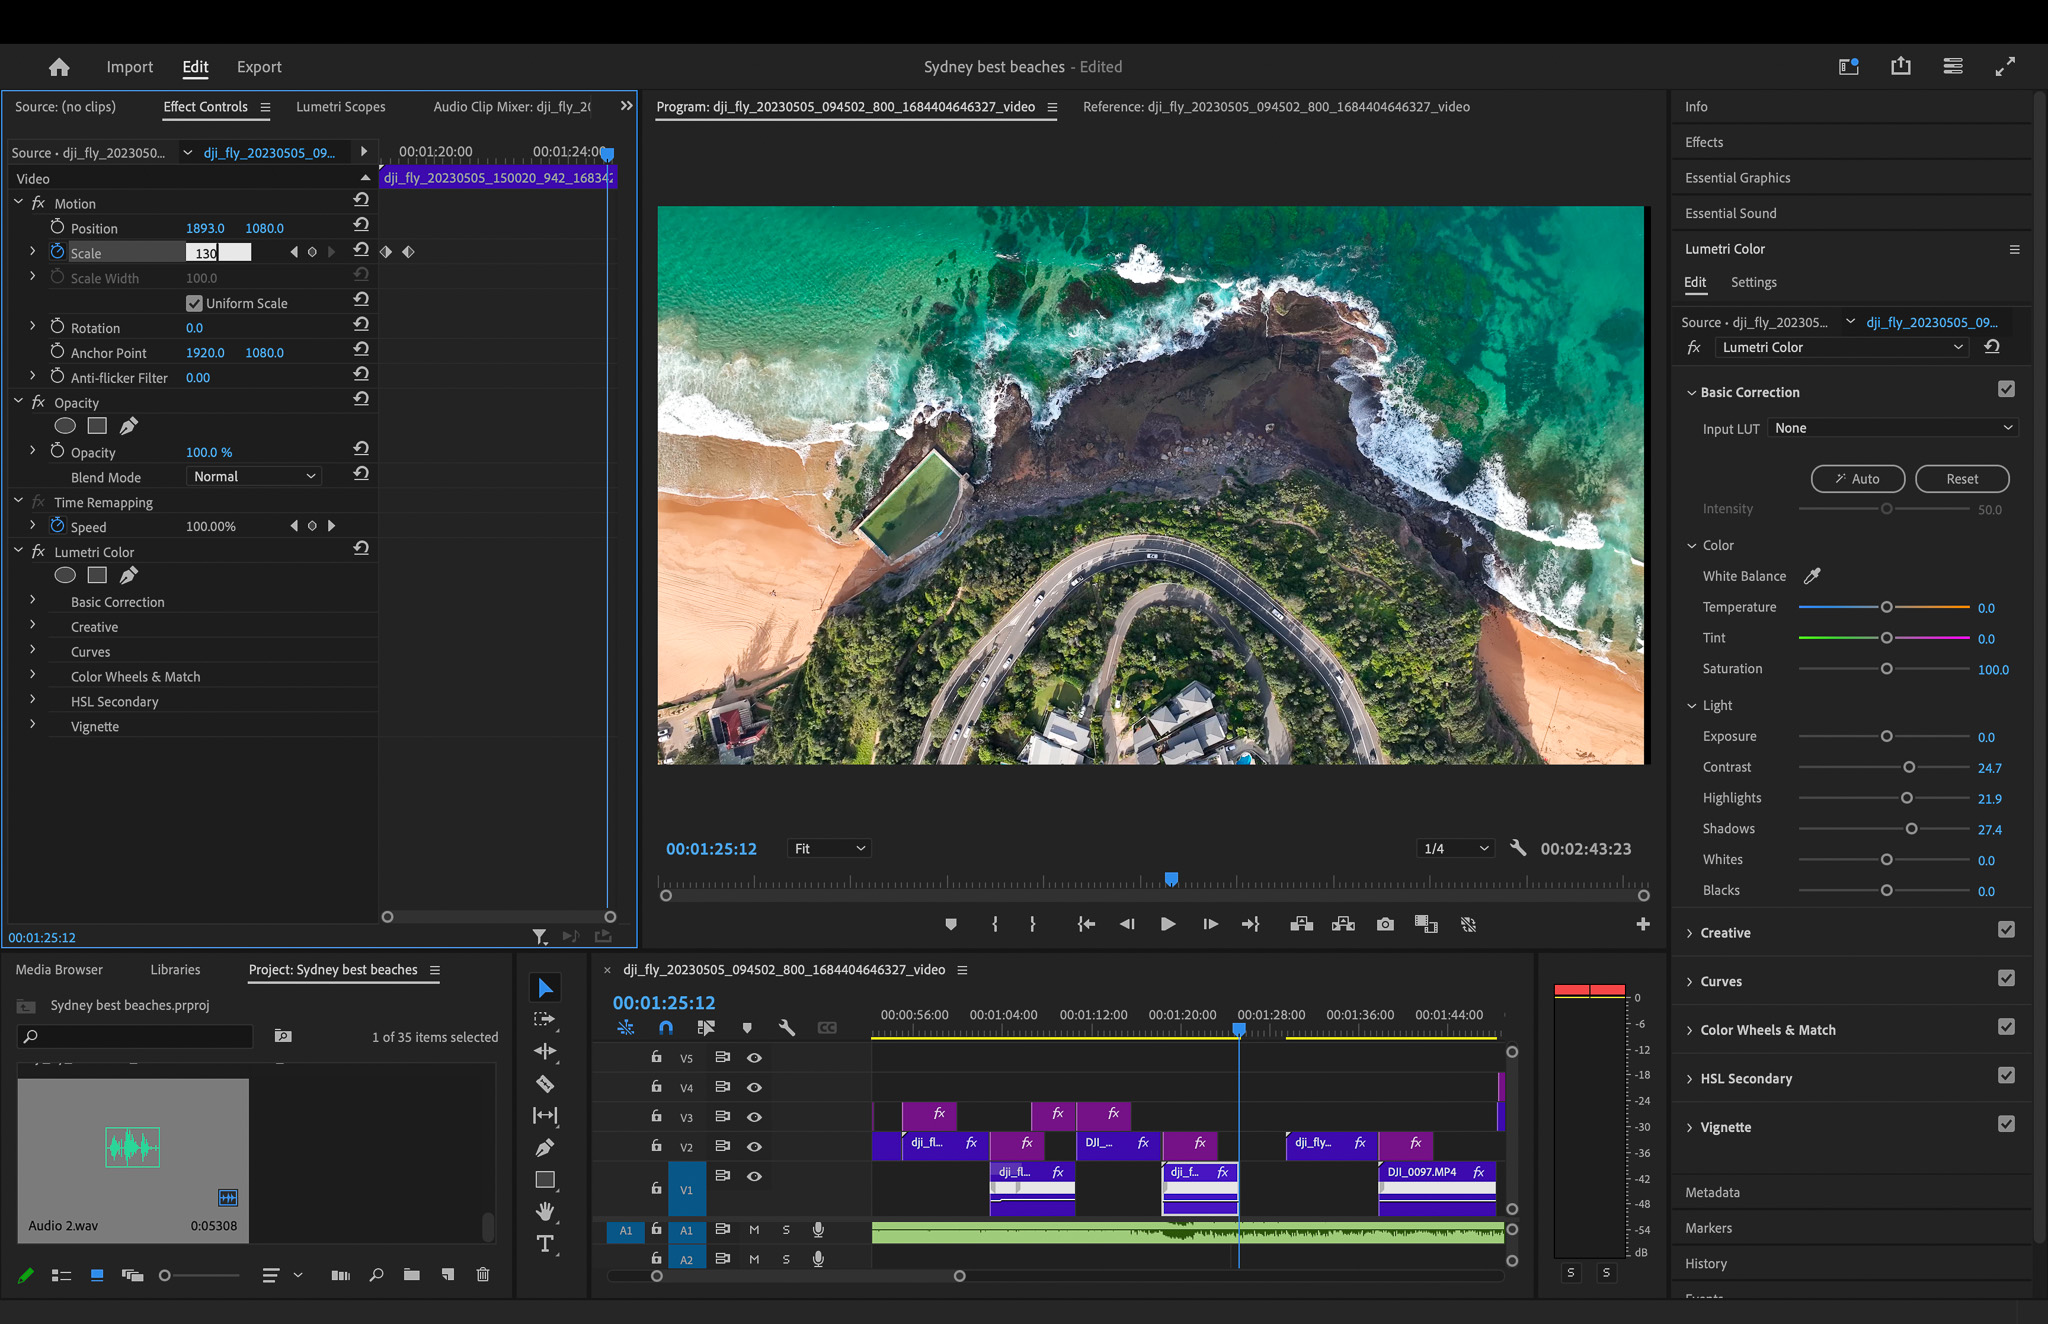
Task: Reset the Position parameter
Action: (x=361, y=225)
